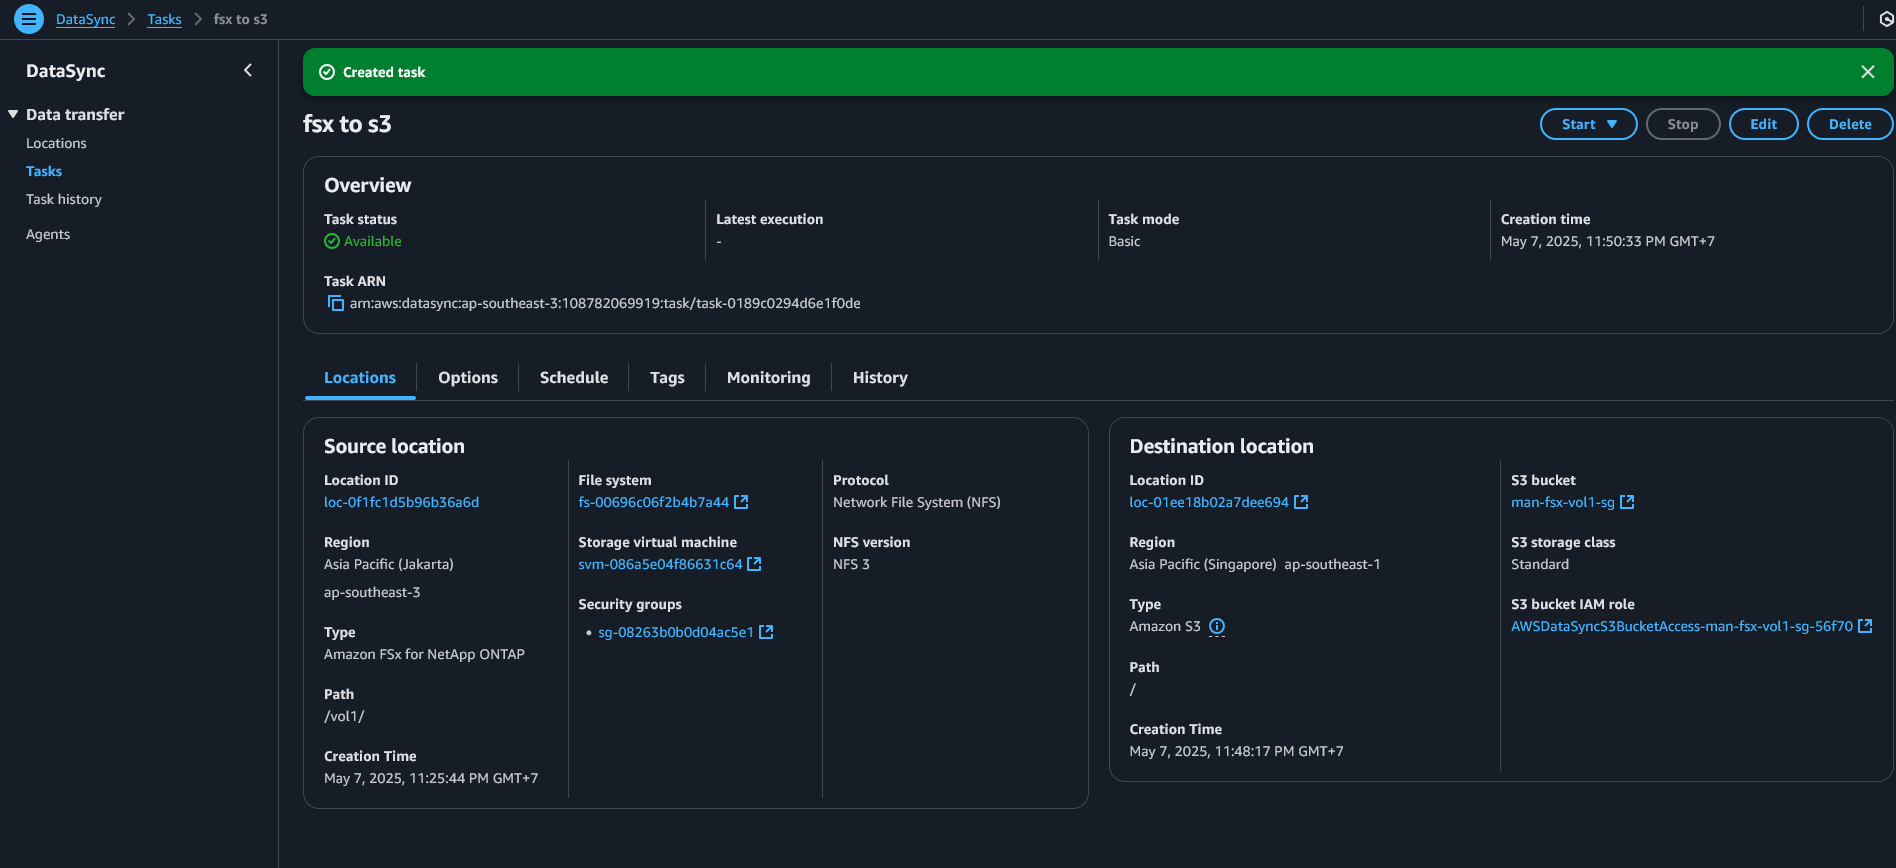Click the Delete button
1896x868 pixels.
click(x=1850, y=124)
